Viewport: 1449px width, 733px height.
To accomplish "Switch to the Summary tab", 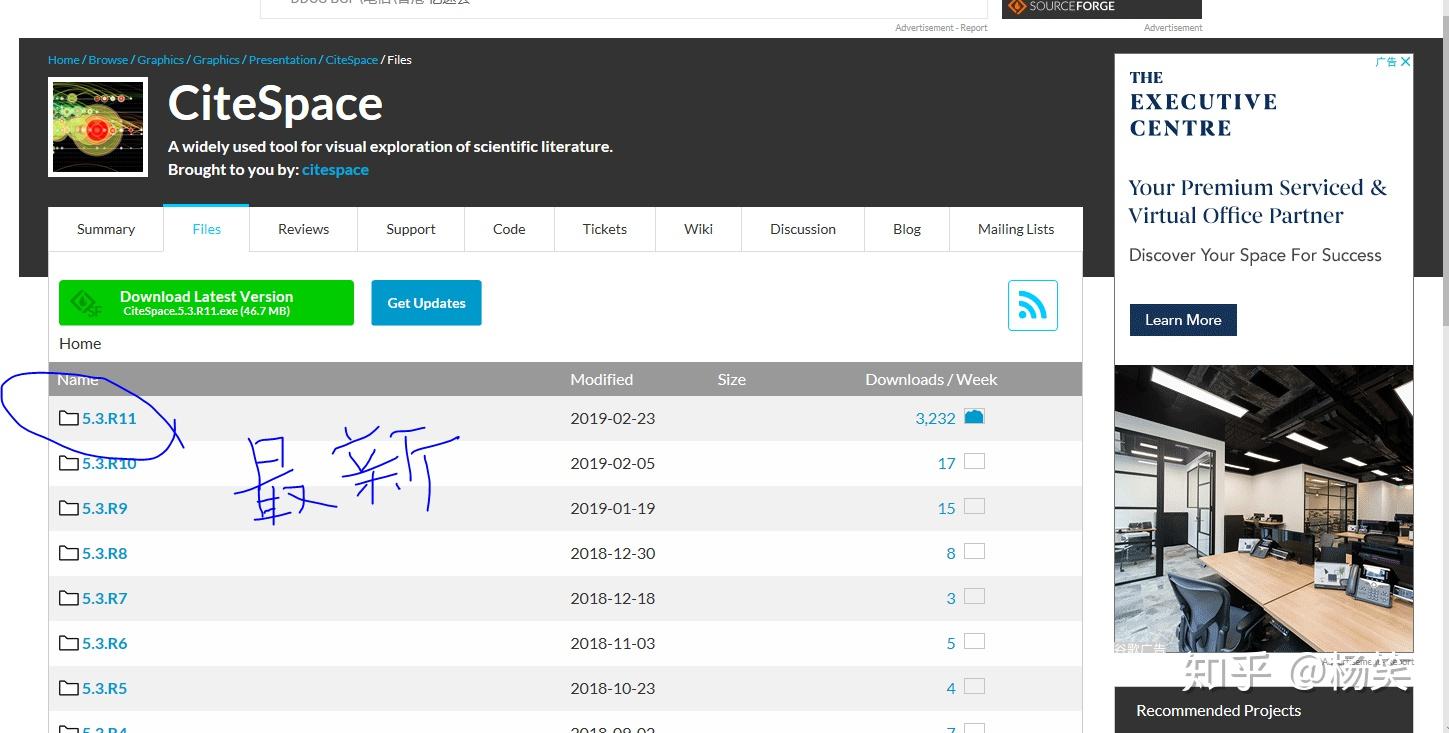I will (x=106, y=229).
